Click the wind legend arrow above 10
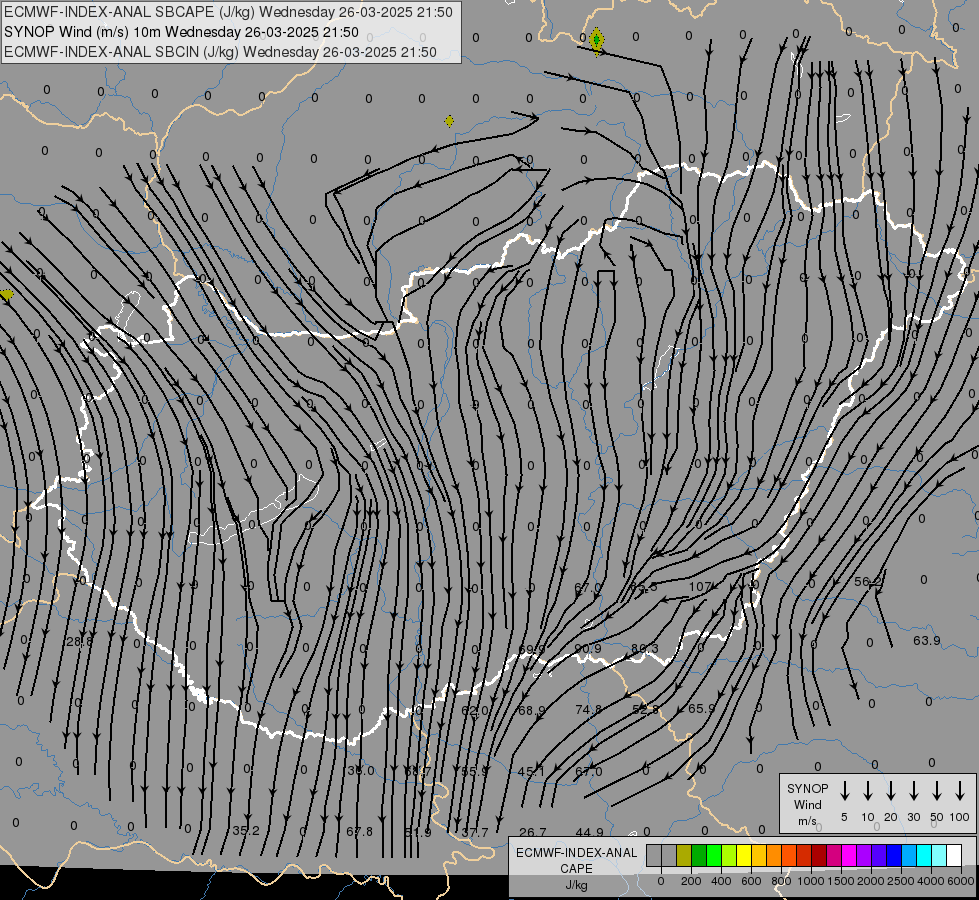 click(867, 791)
